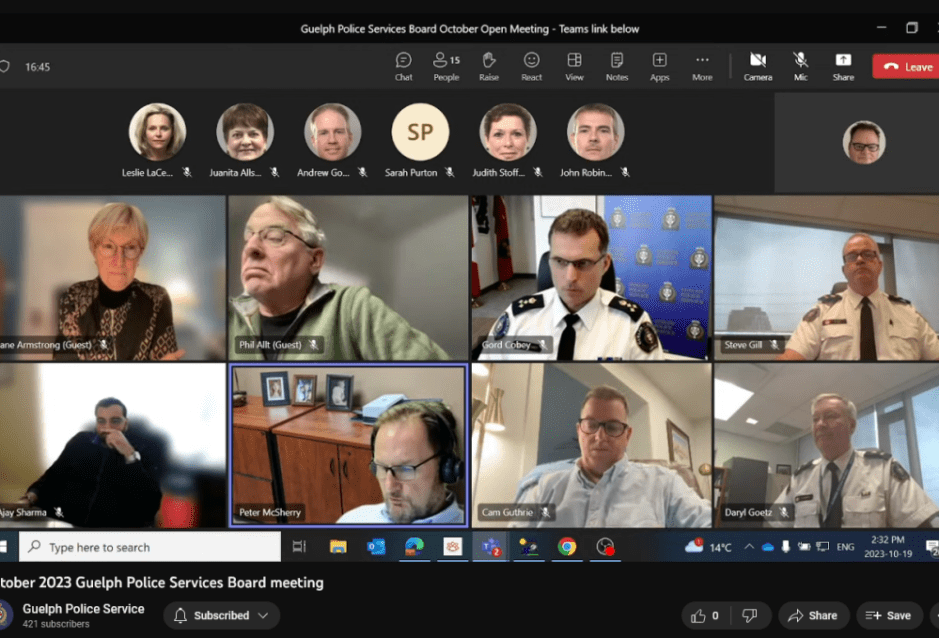Open Google Chrome from the taskbar
Screen dimensions: 939x638
tap(567, 547)
